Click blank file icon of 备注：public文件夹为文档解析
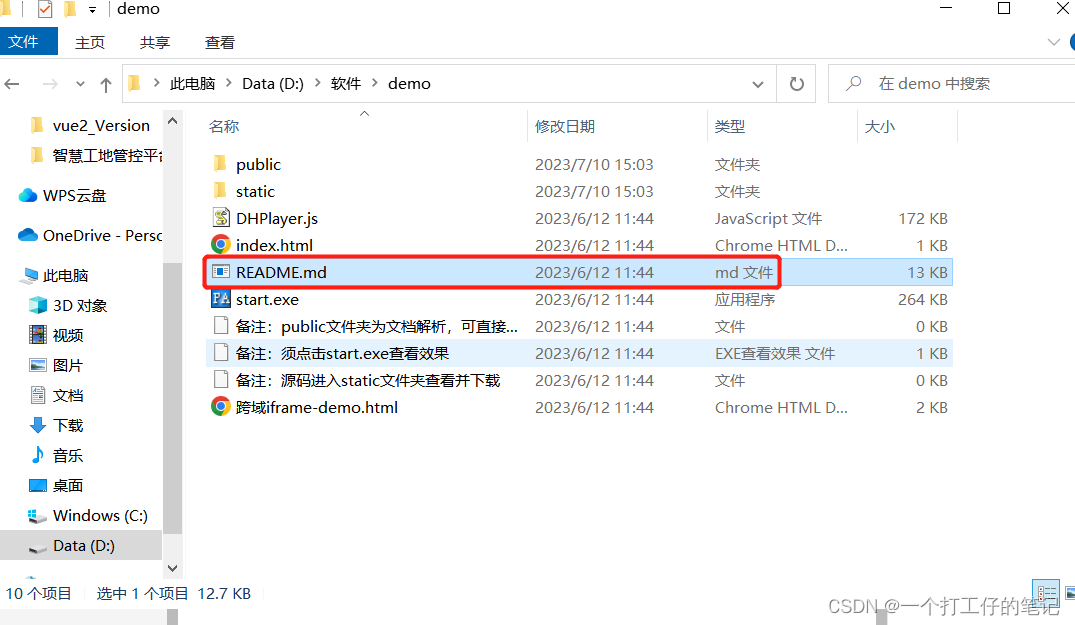 click(220, 326)
